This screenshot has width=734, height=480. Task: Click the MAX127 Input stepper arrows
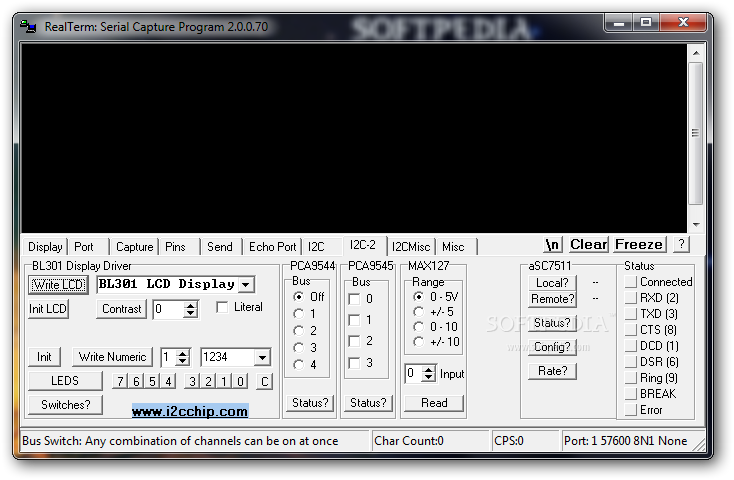428,374
